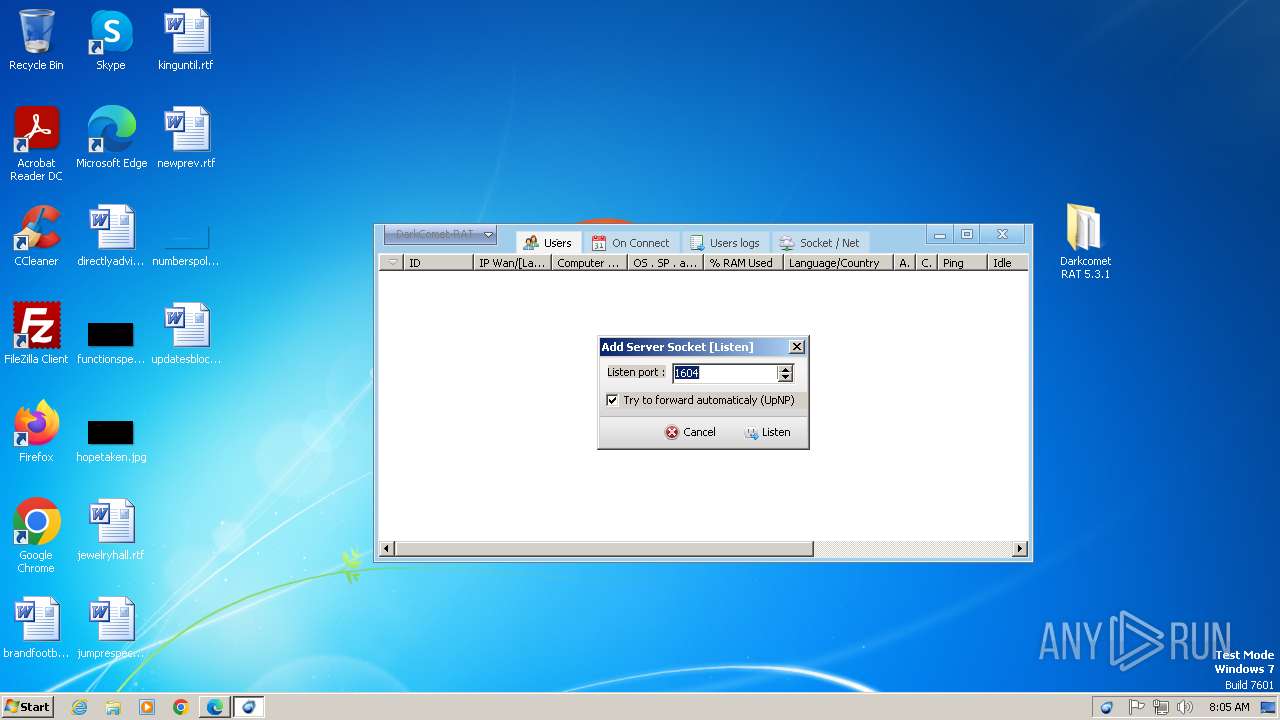Select the CCleaner desktop shortcut
Viewport: 1280px width, 720px height.
point(36,236)
